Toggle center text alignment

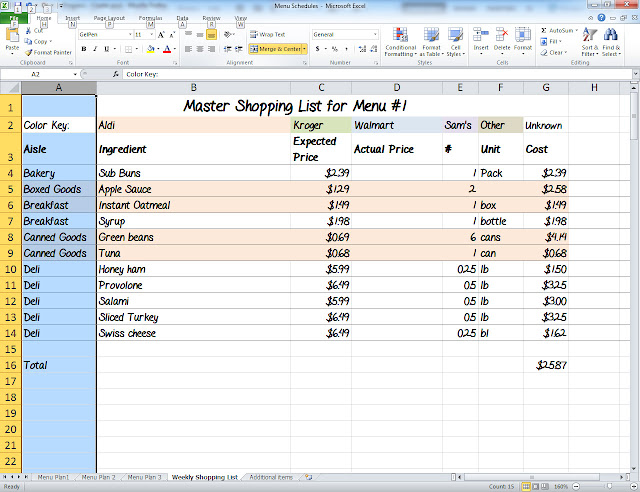[x=200, y=49]
